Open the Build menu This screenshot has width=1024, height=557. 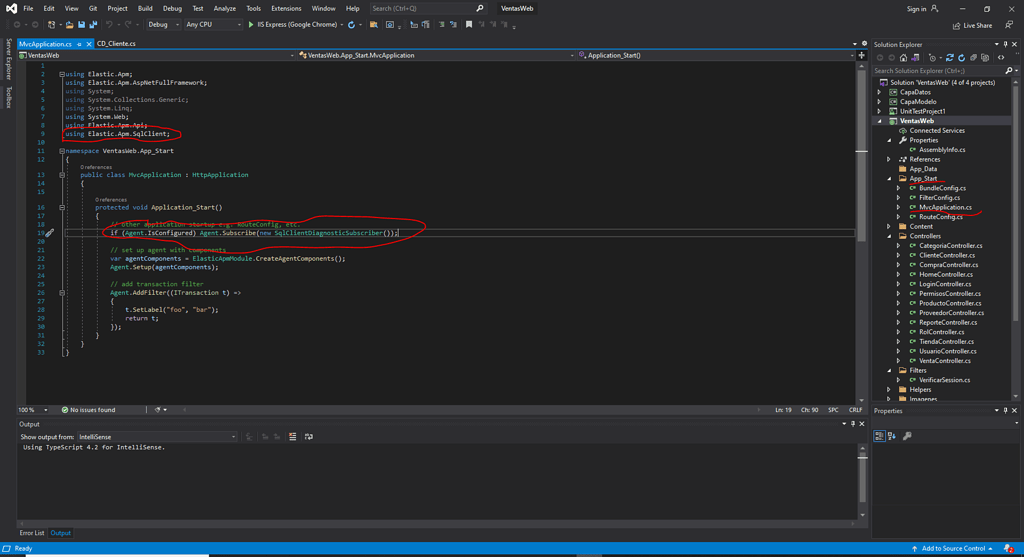tap(145, 8)
